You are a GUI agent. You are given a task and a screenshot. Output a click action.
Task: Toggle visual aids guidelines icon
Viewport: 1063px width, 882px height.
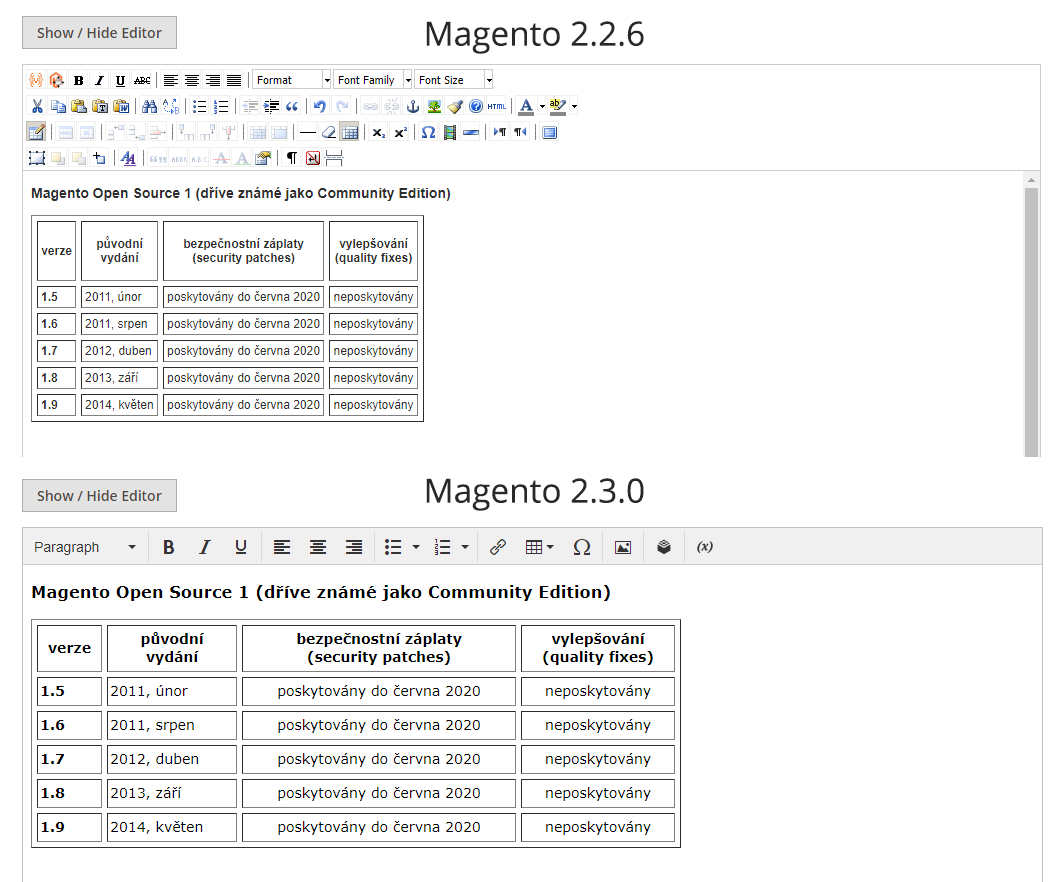[350, 132]
